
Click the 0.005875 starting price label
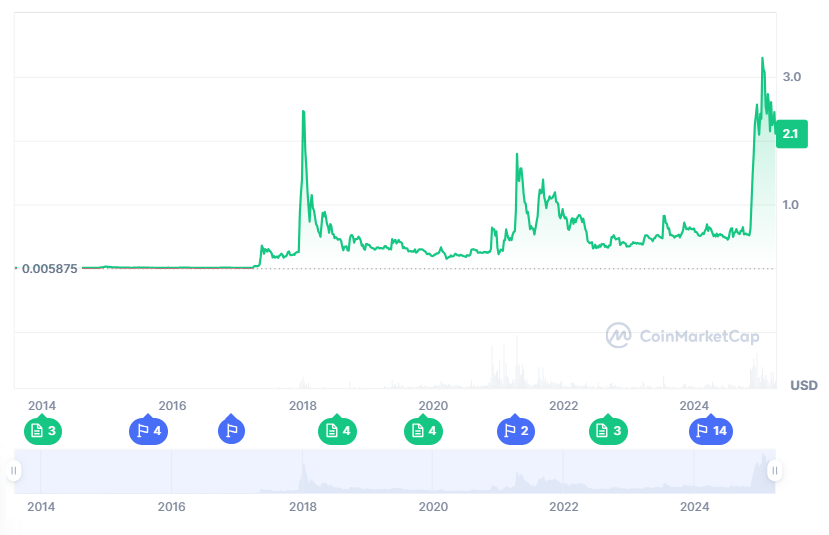48,268
